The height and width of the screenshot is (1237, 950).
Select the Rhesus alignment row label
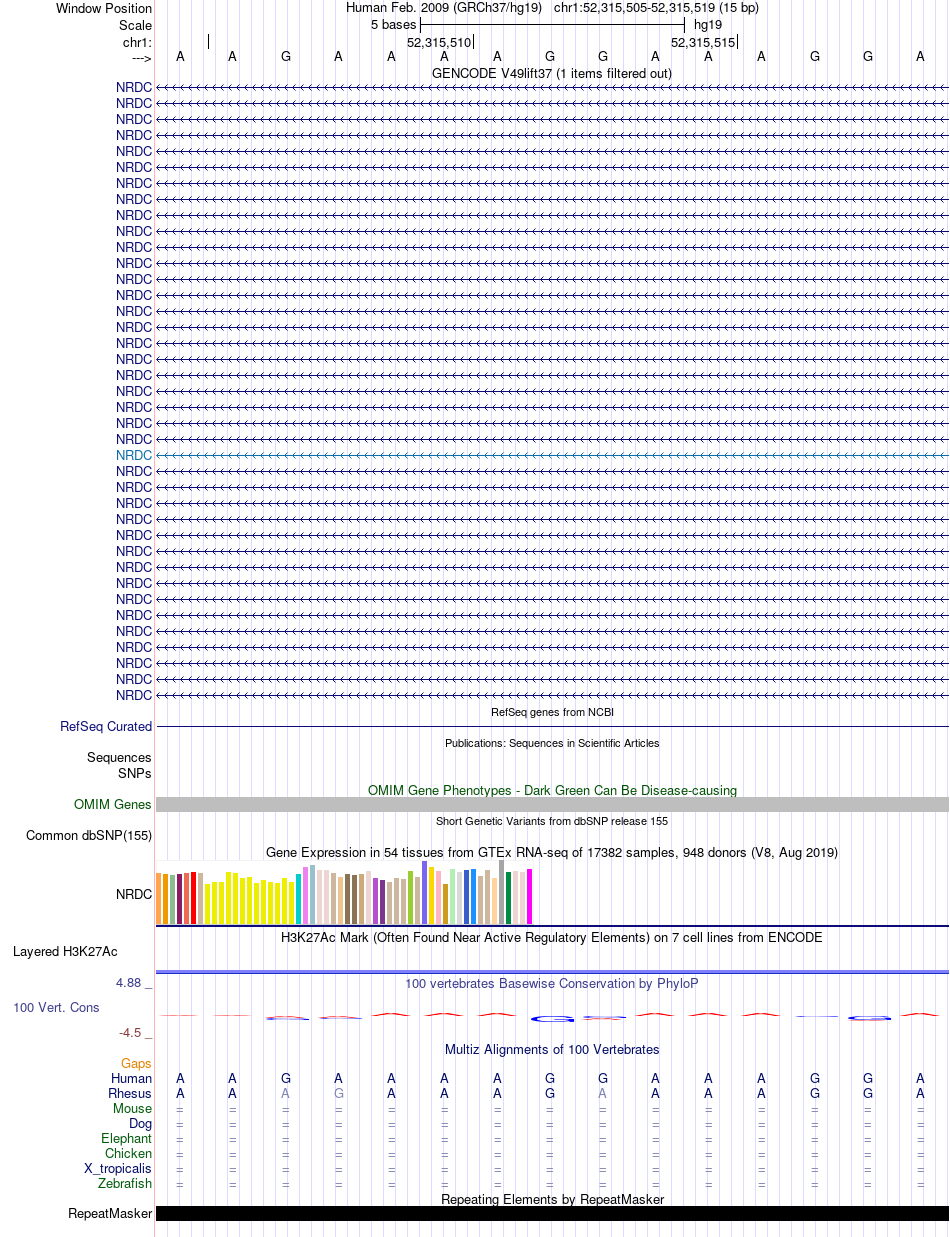click(x=130, y=1094)
